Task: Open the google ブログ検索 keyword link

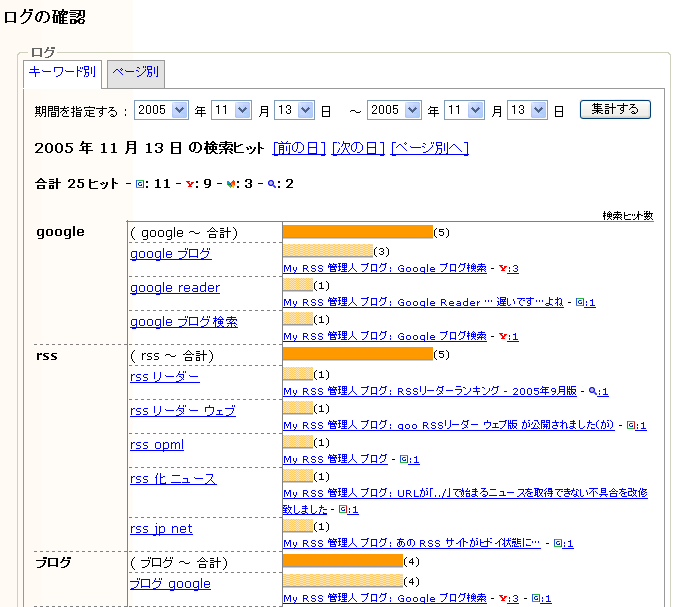Action: click(184, 322)
